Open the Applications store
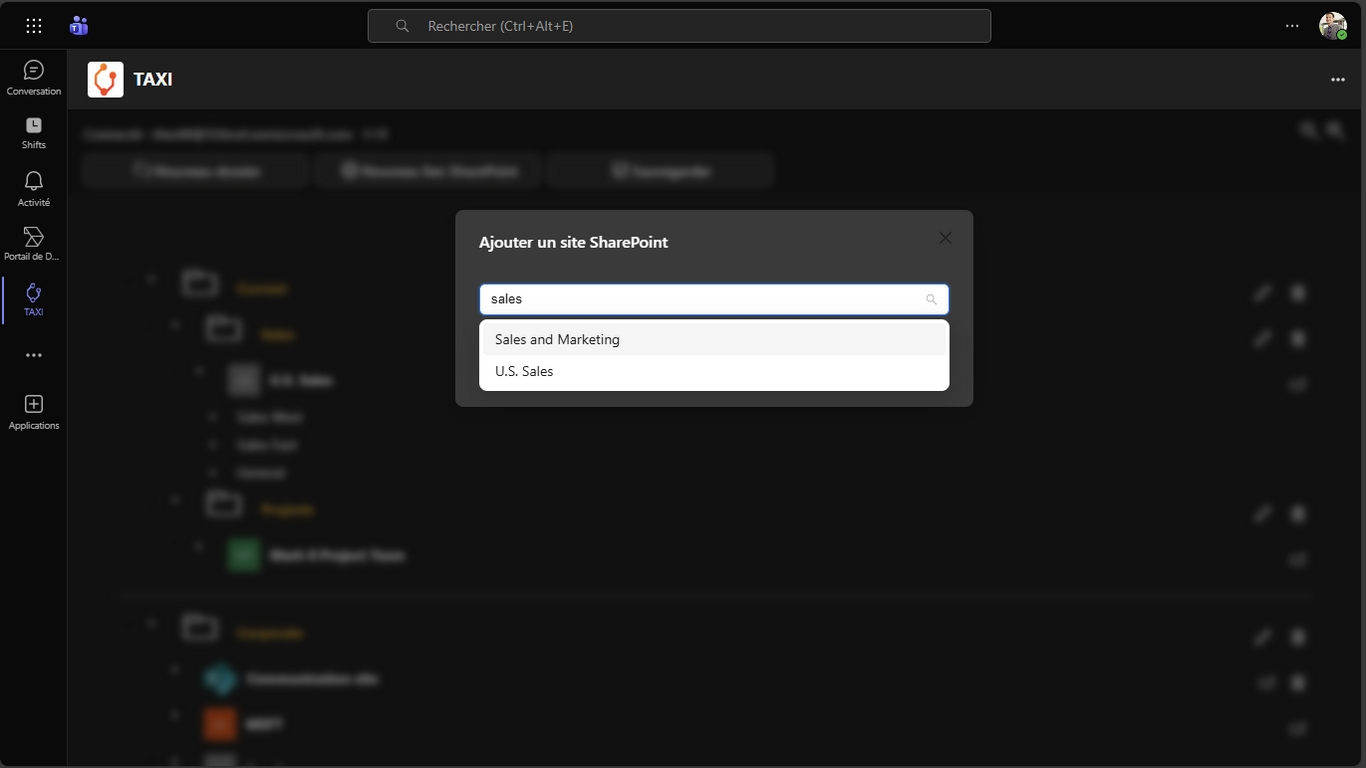Image resolution: width=1366 pixels, height=768 pixels. [x=34, y=411]
